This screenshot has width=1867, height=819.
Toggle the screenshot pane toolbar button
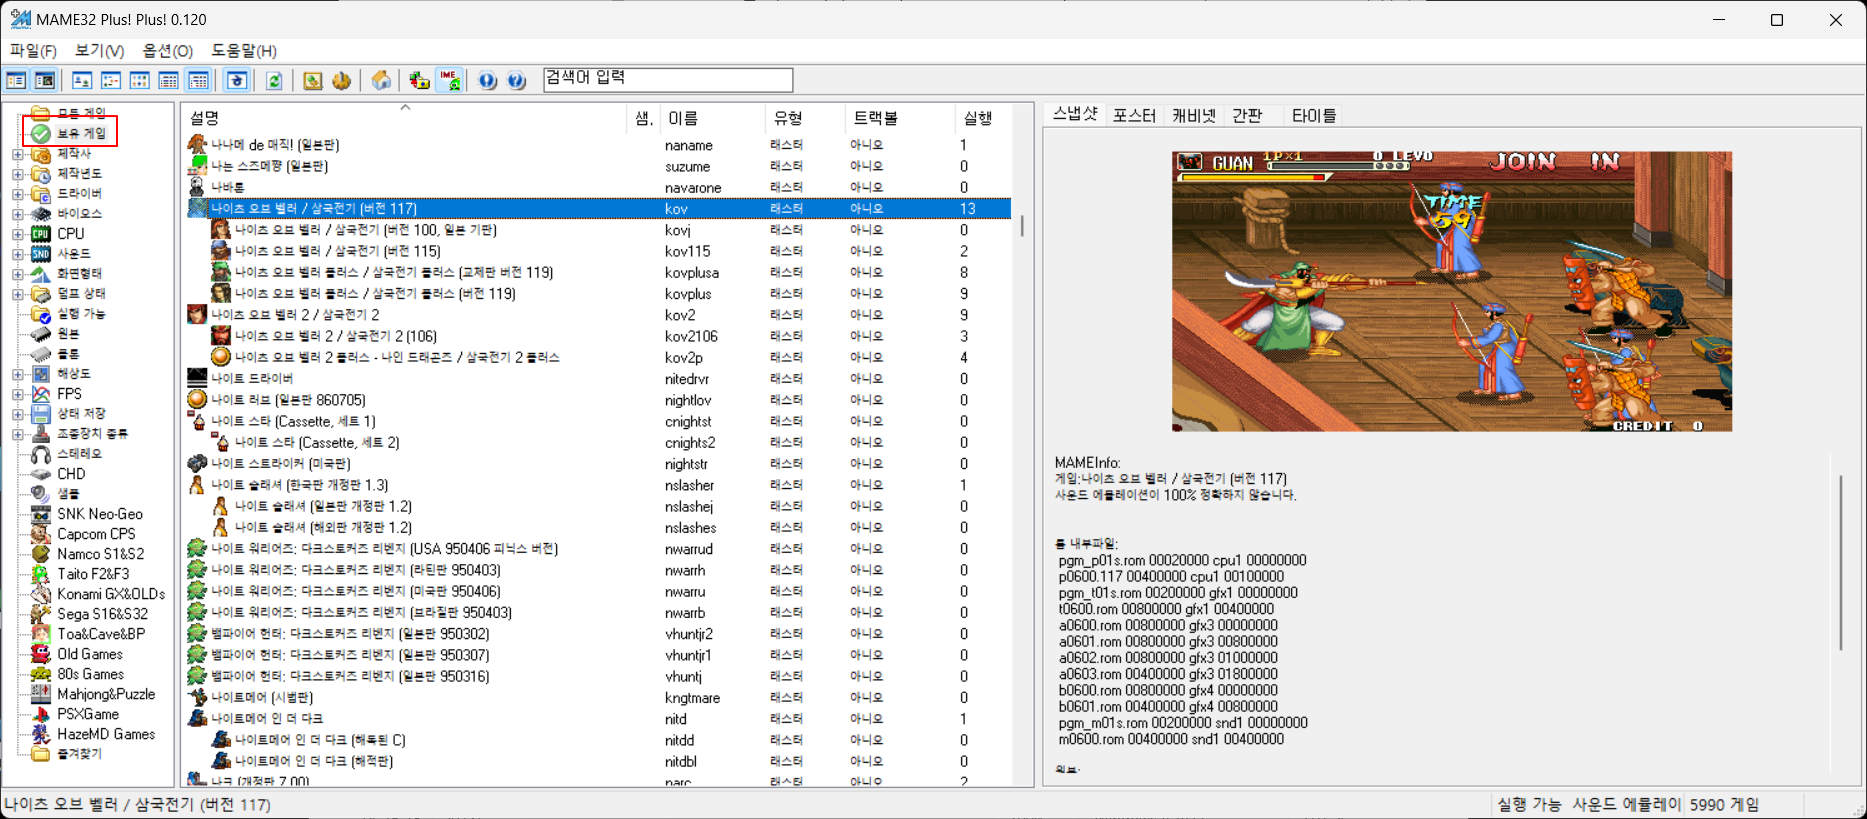45,81
